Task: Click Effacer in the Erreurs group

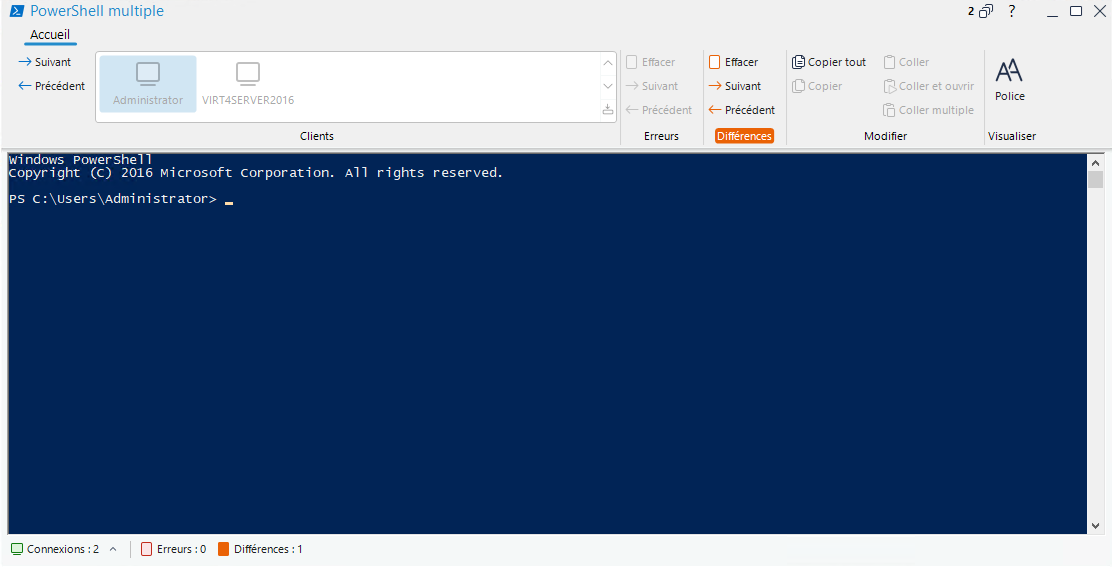Action: [651, 62]
